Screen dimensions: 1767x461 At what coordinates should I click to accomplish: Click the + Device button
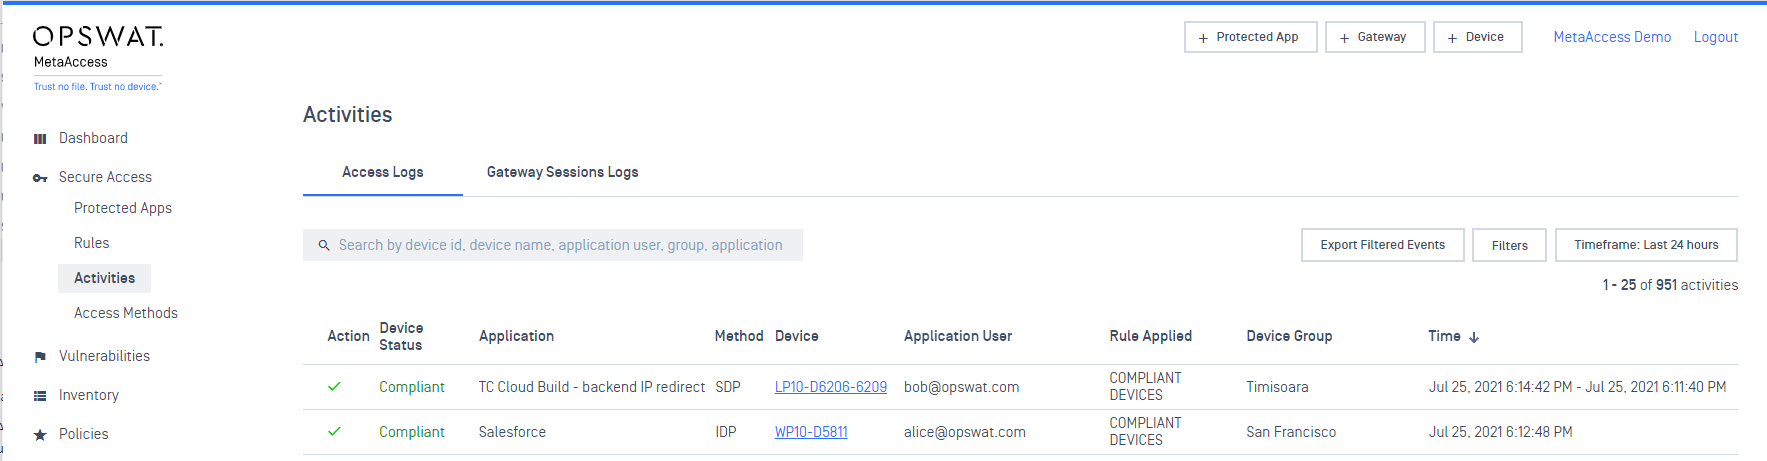coord(1478,37)
